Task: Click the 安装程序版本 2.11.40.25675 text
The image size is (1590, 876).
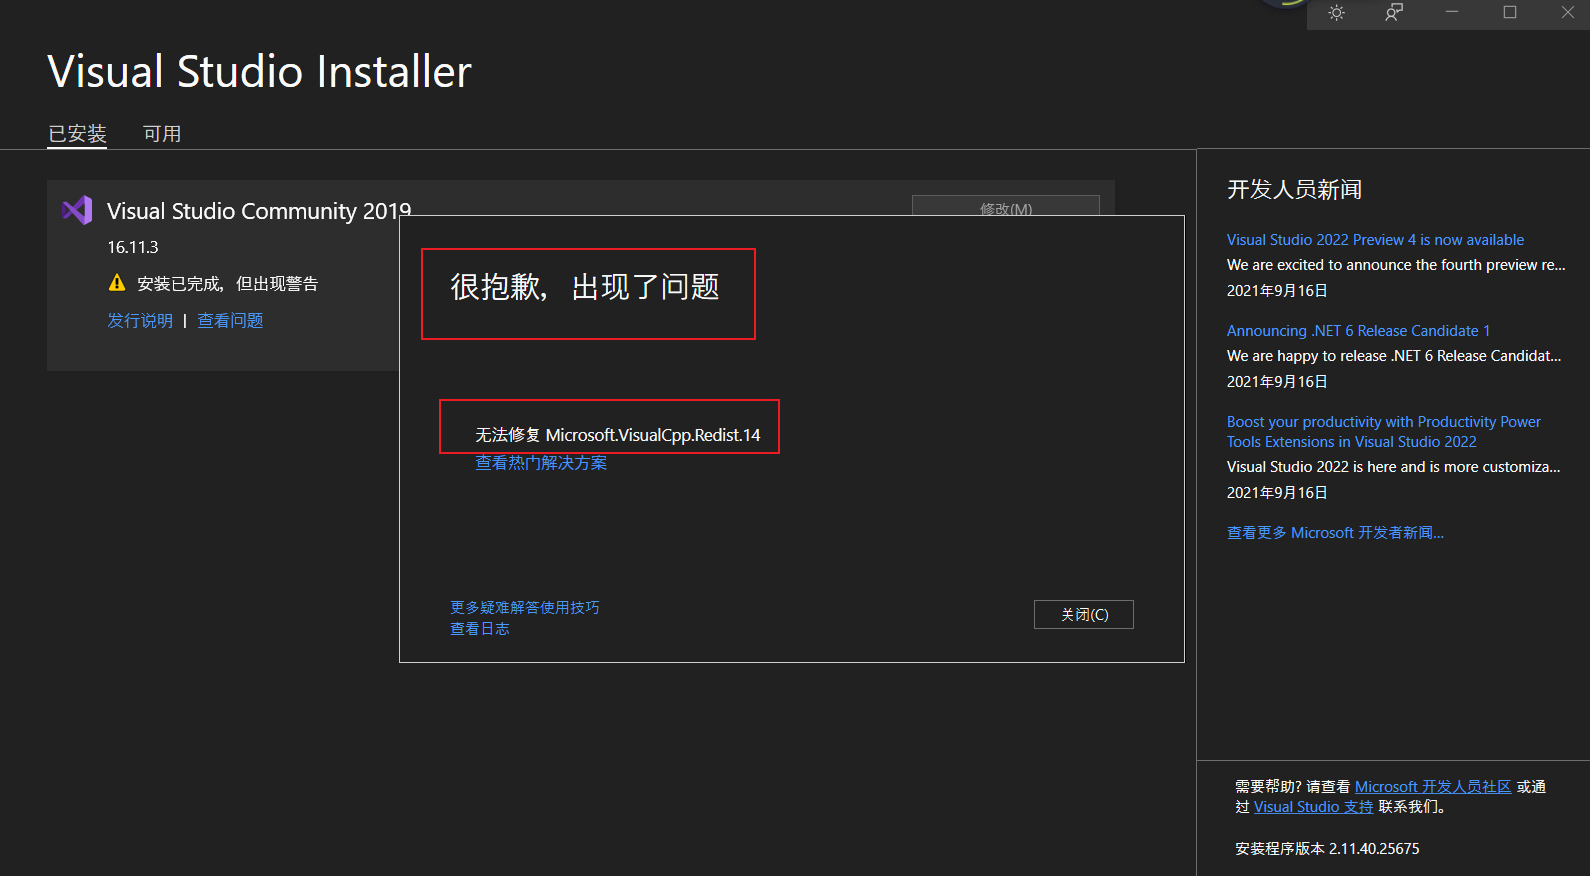Action: coord(1327,849)
